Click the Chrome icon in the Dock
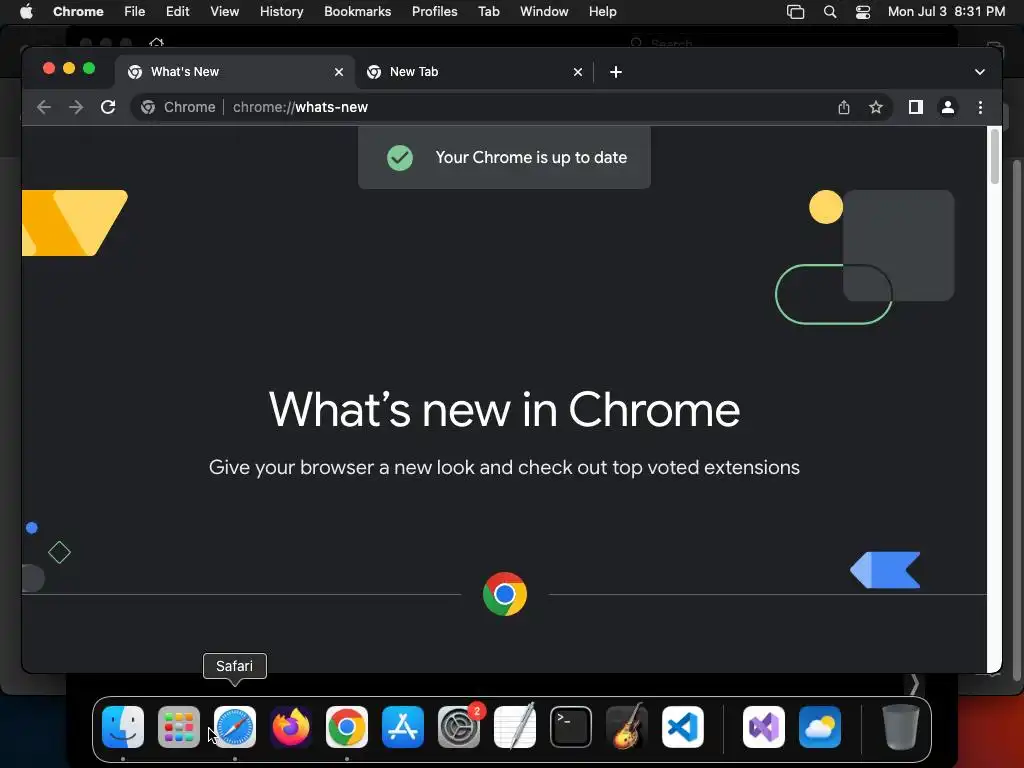The image size is (1024, 768). coord(347,727)
